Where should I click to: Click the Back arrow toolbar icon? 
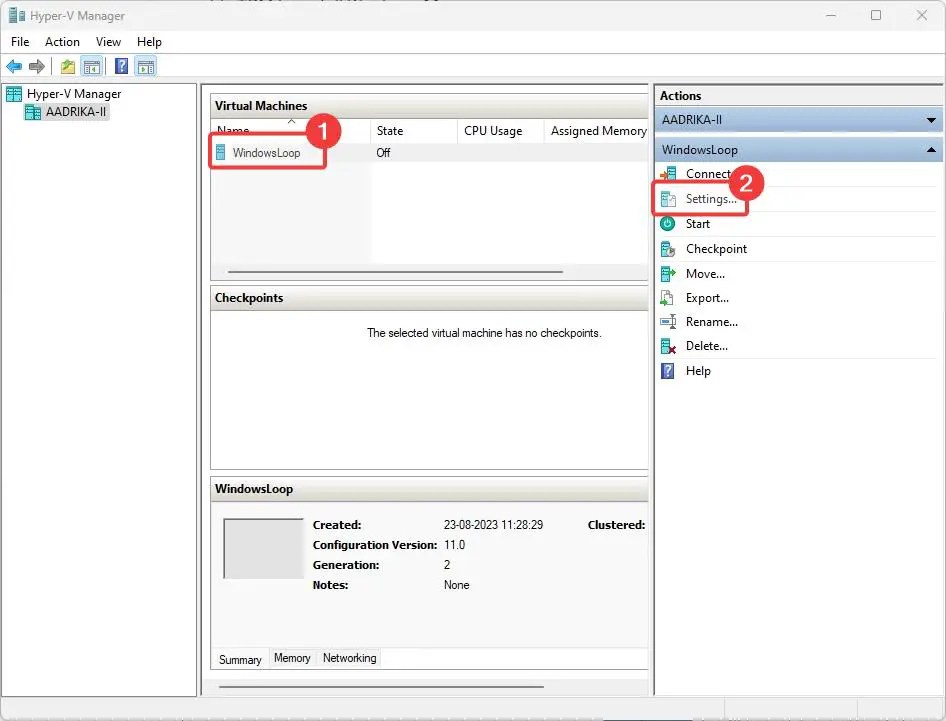pyautogui.click(x=14, y=66)
